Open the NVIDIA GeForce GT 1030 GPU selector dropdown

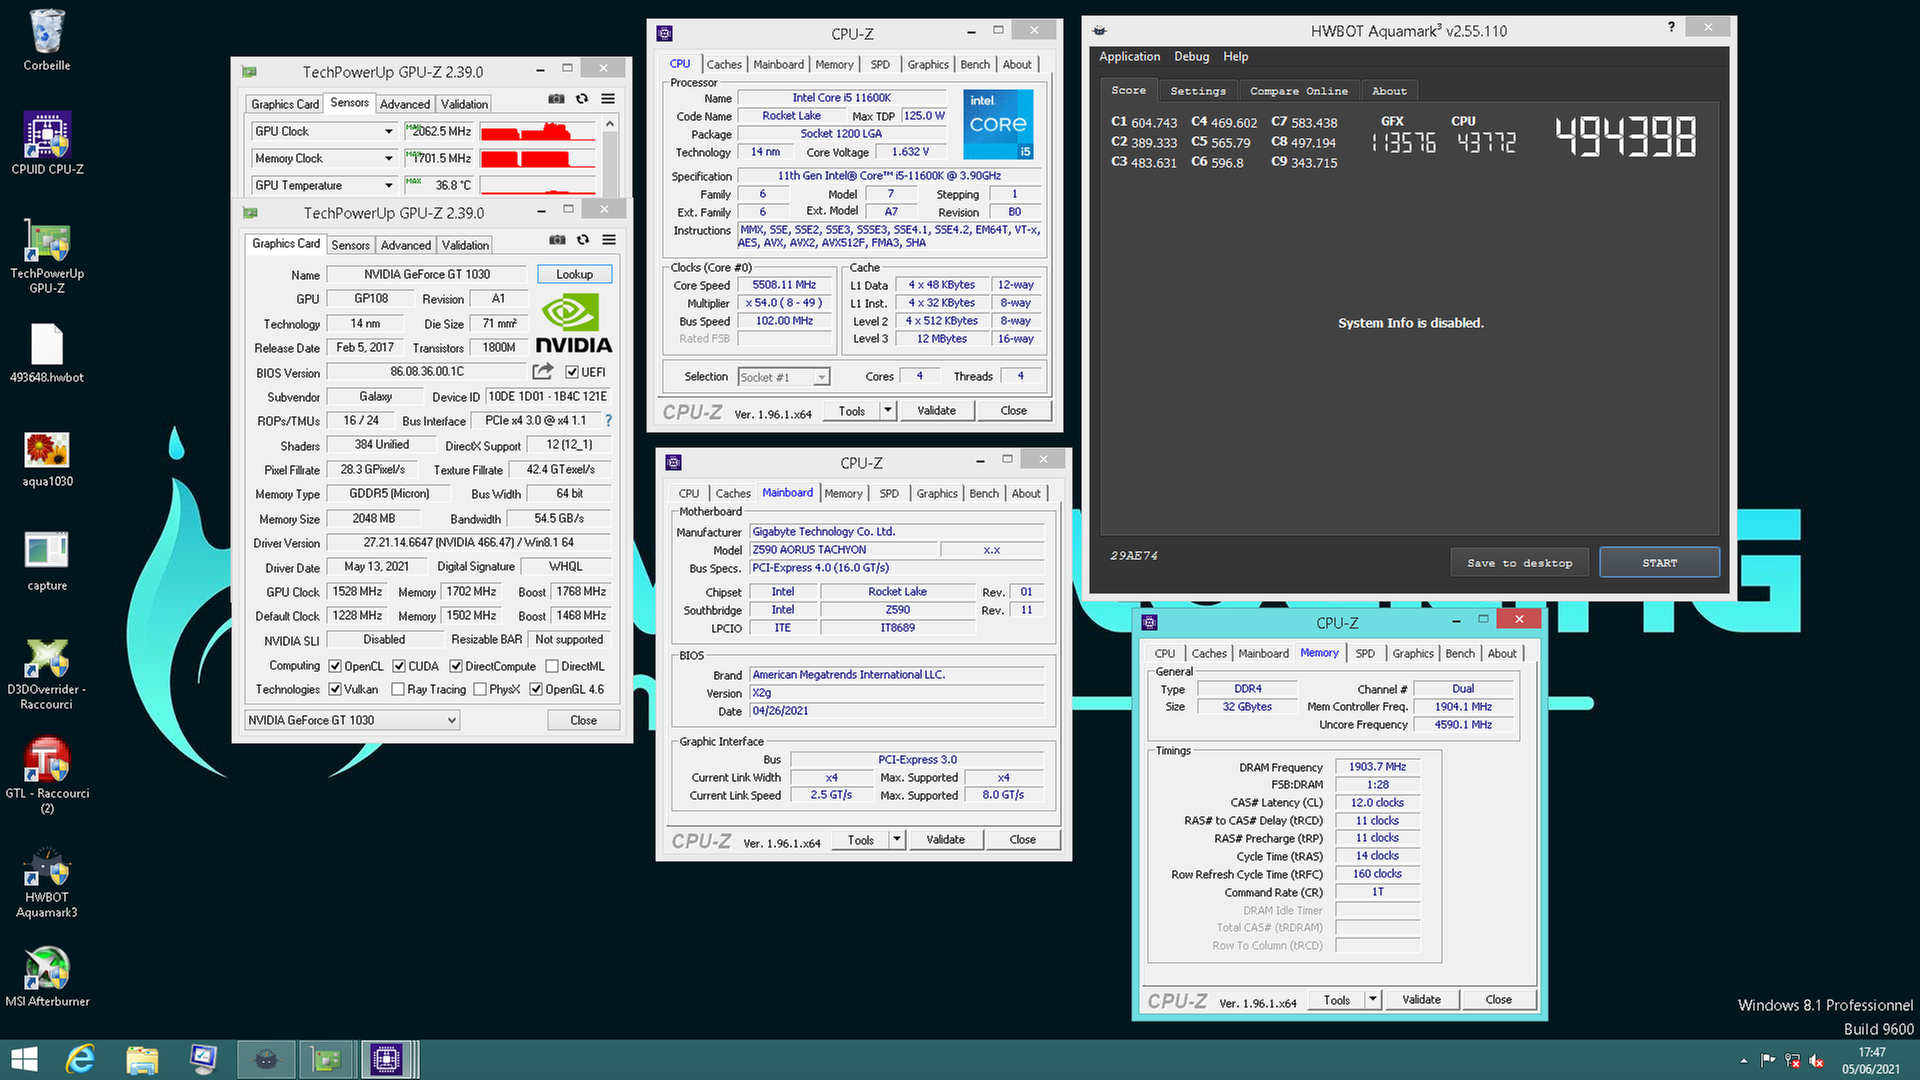click(x=352, y=720)
